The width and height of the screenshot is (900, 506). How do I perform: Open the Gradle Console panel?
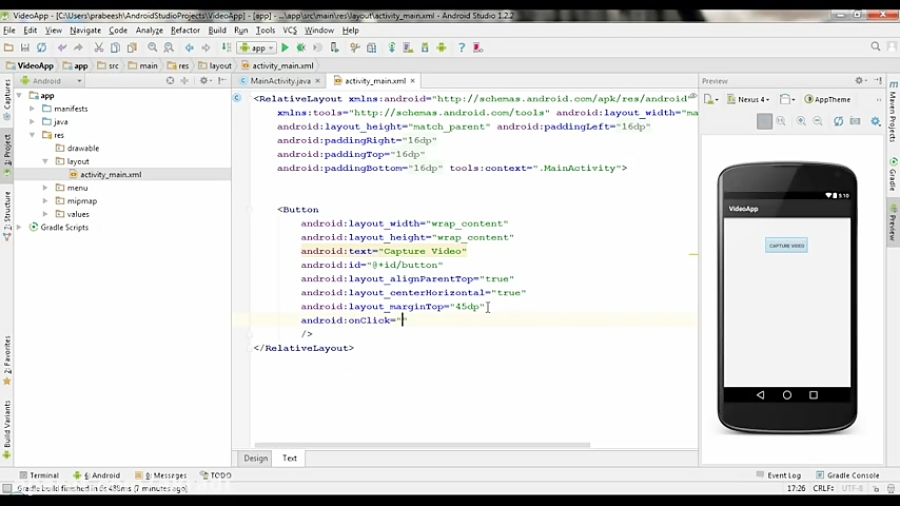[847, 475]
